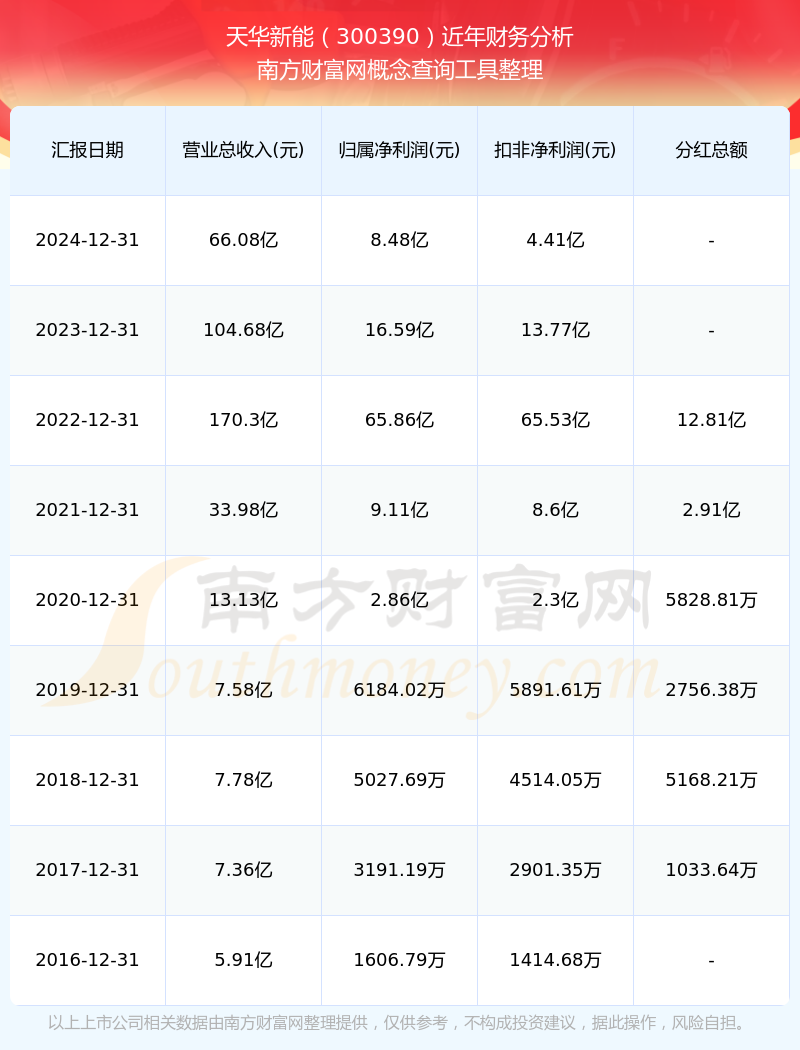Select the 营业总收入(元) column header

[244, 150]
